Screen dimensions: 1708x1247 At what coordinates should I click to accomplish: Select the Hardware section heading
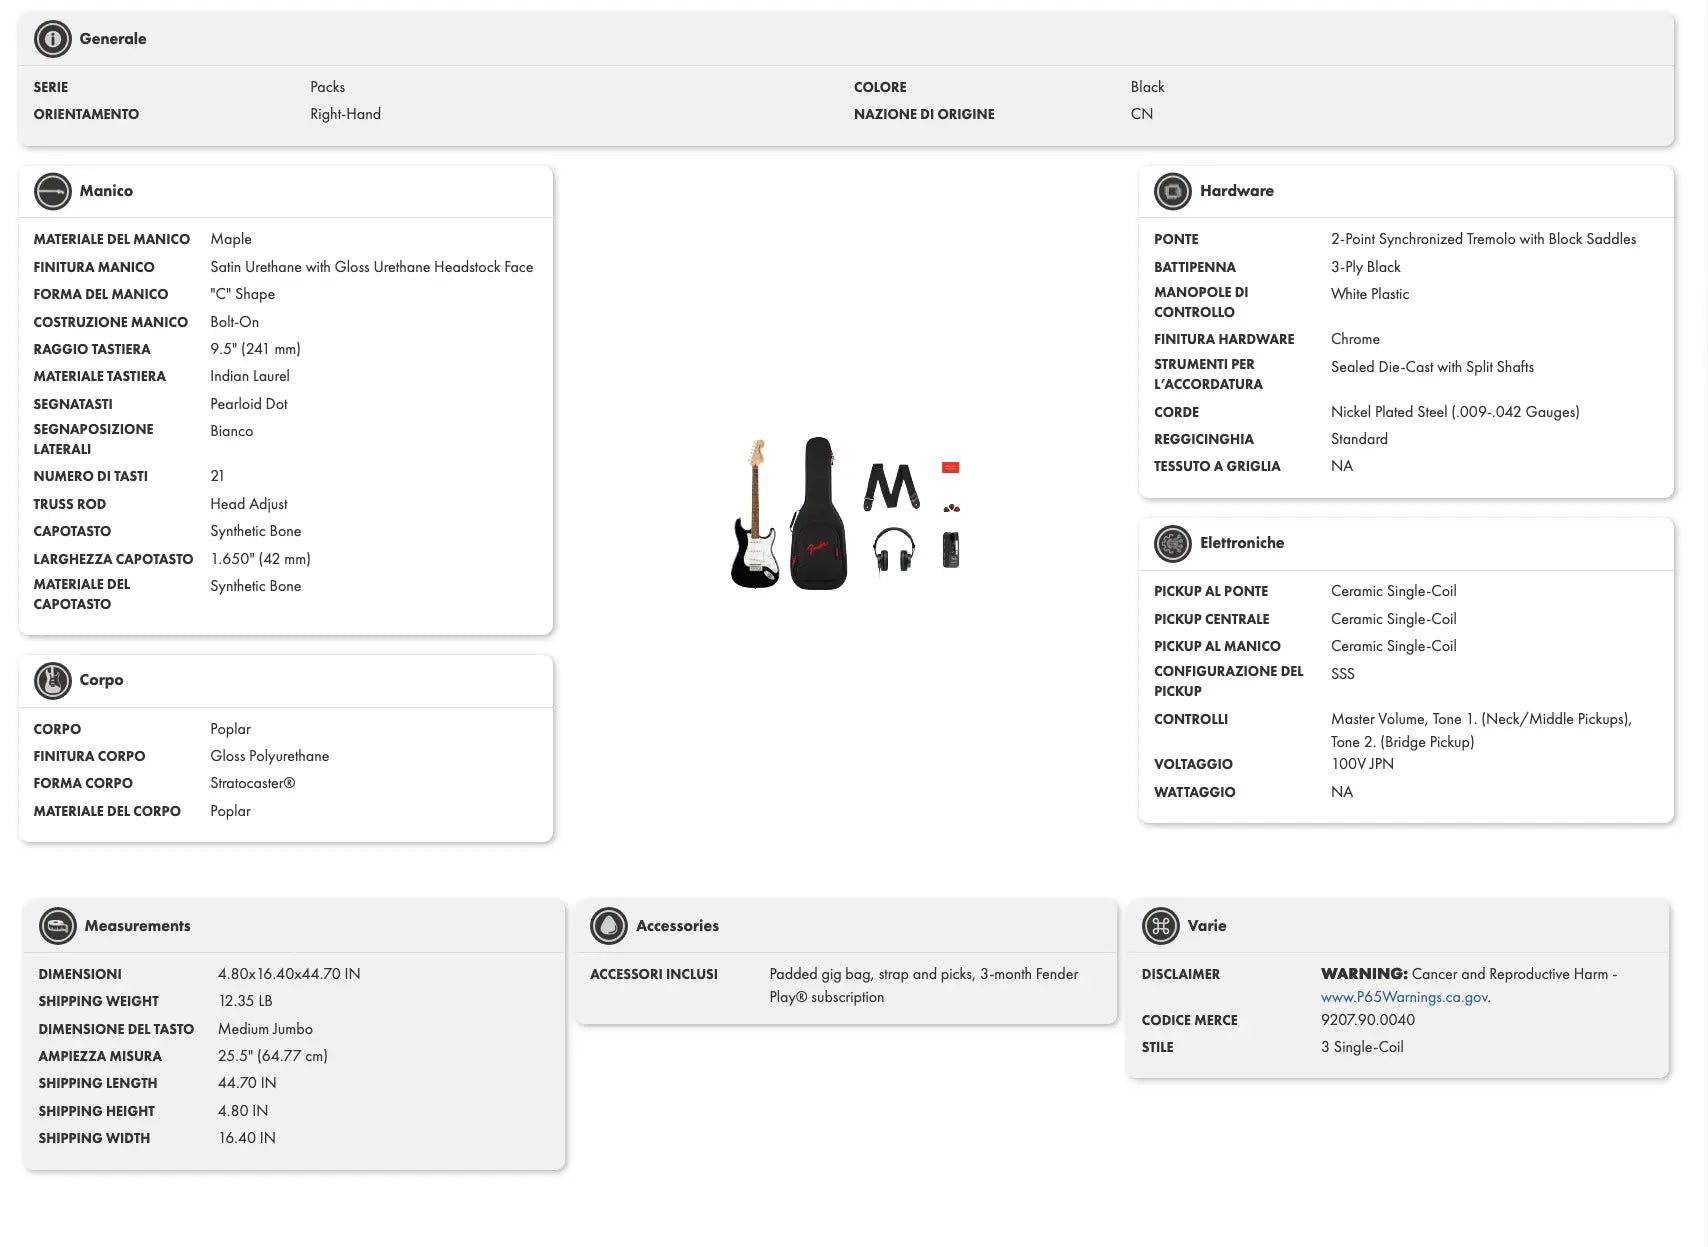(x=1236, y=191)
